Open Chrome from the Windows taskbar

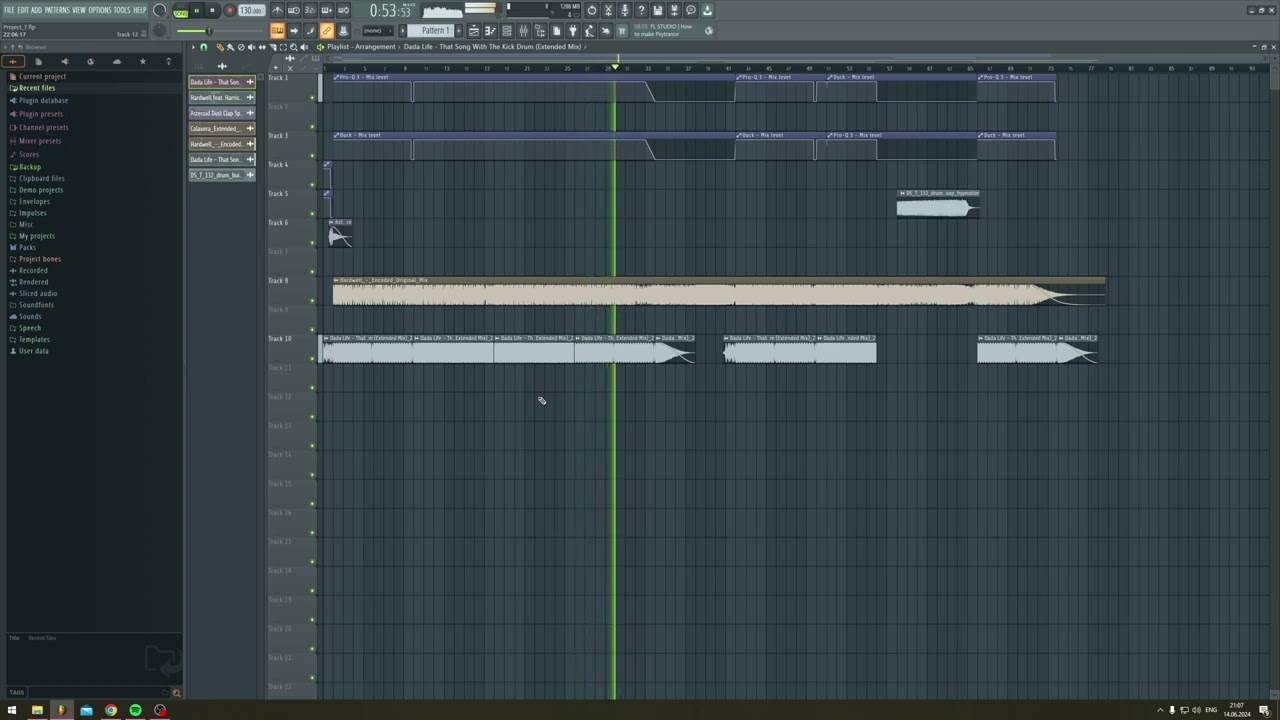pos(110,710)
